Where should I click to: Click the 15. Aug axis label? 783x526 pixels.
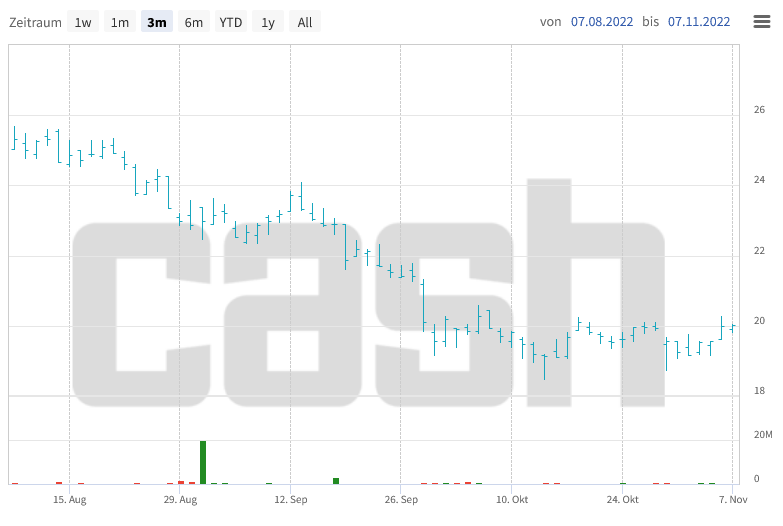point(69,500)
